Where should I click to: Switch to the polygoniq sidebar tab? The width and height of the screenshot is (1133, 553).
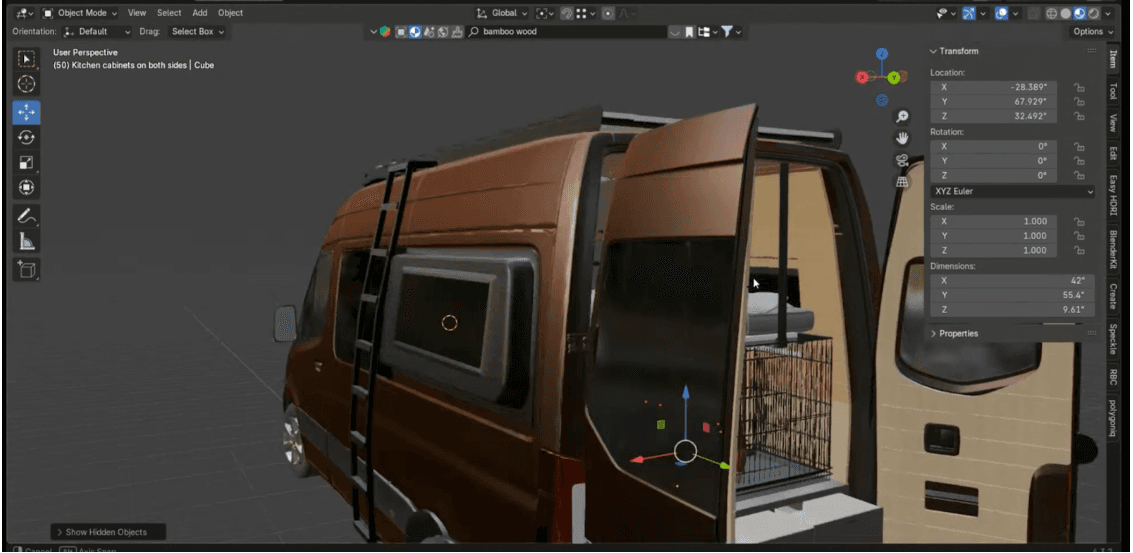1113,418
